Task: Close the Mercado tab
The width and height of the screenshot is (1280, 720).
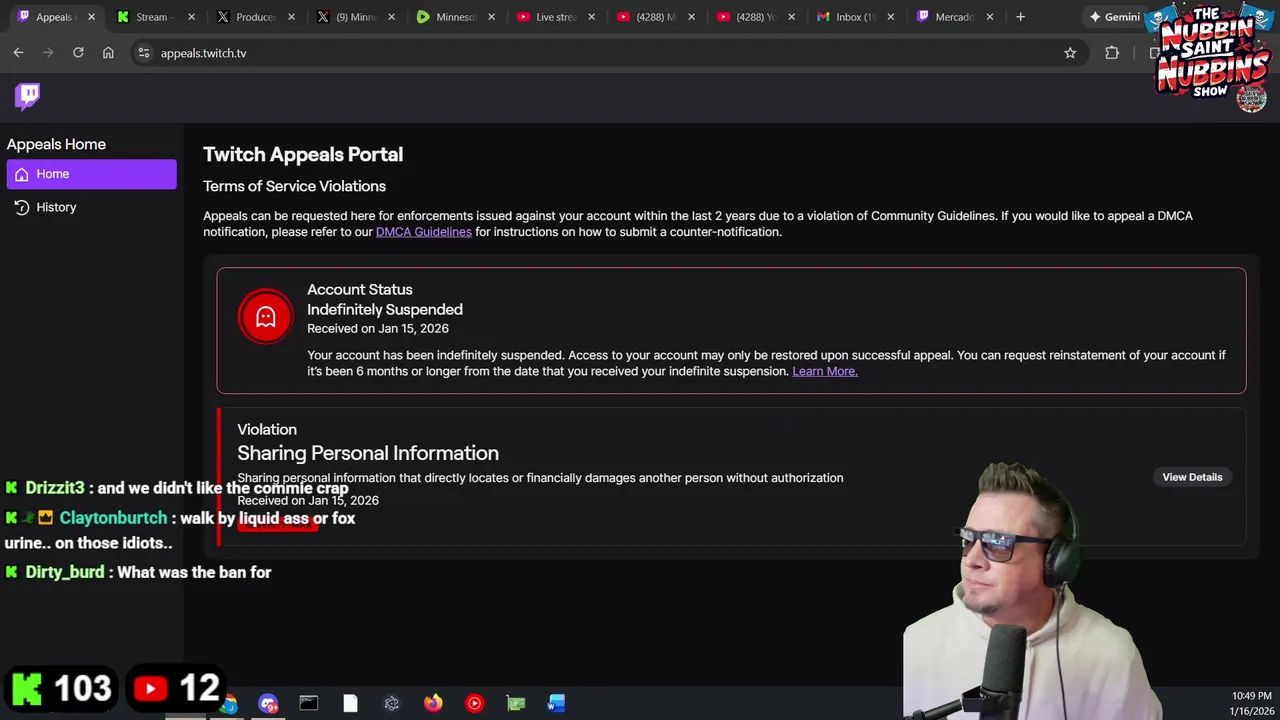Action: 990,17
